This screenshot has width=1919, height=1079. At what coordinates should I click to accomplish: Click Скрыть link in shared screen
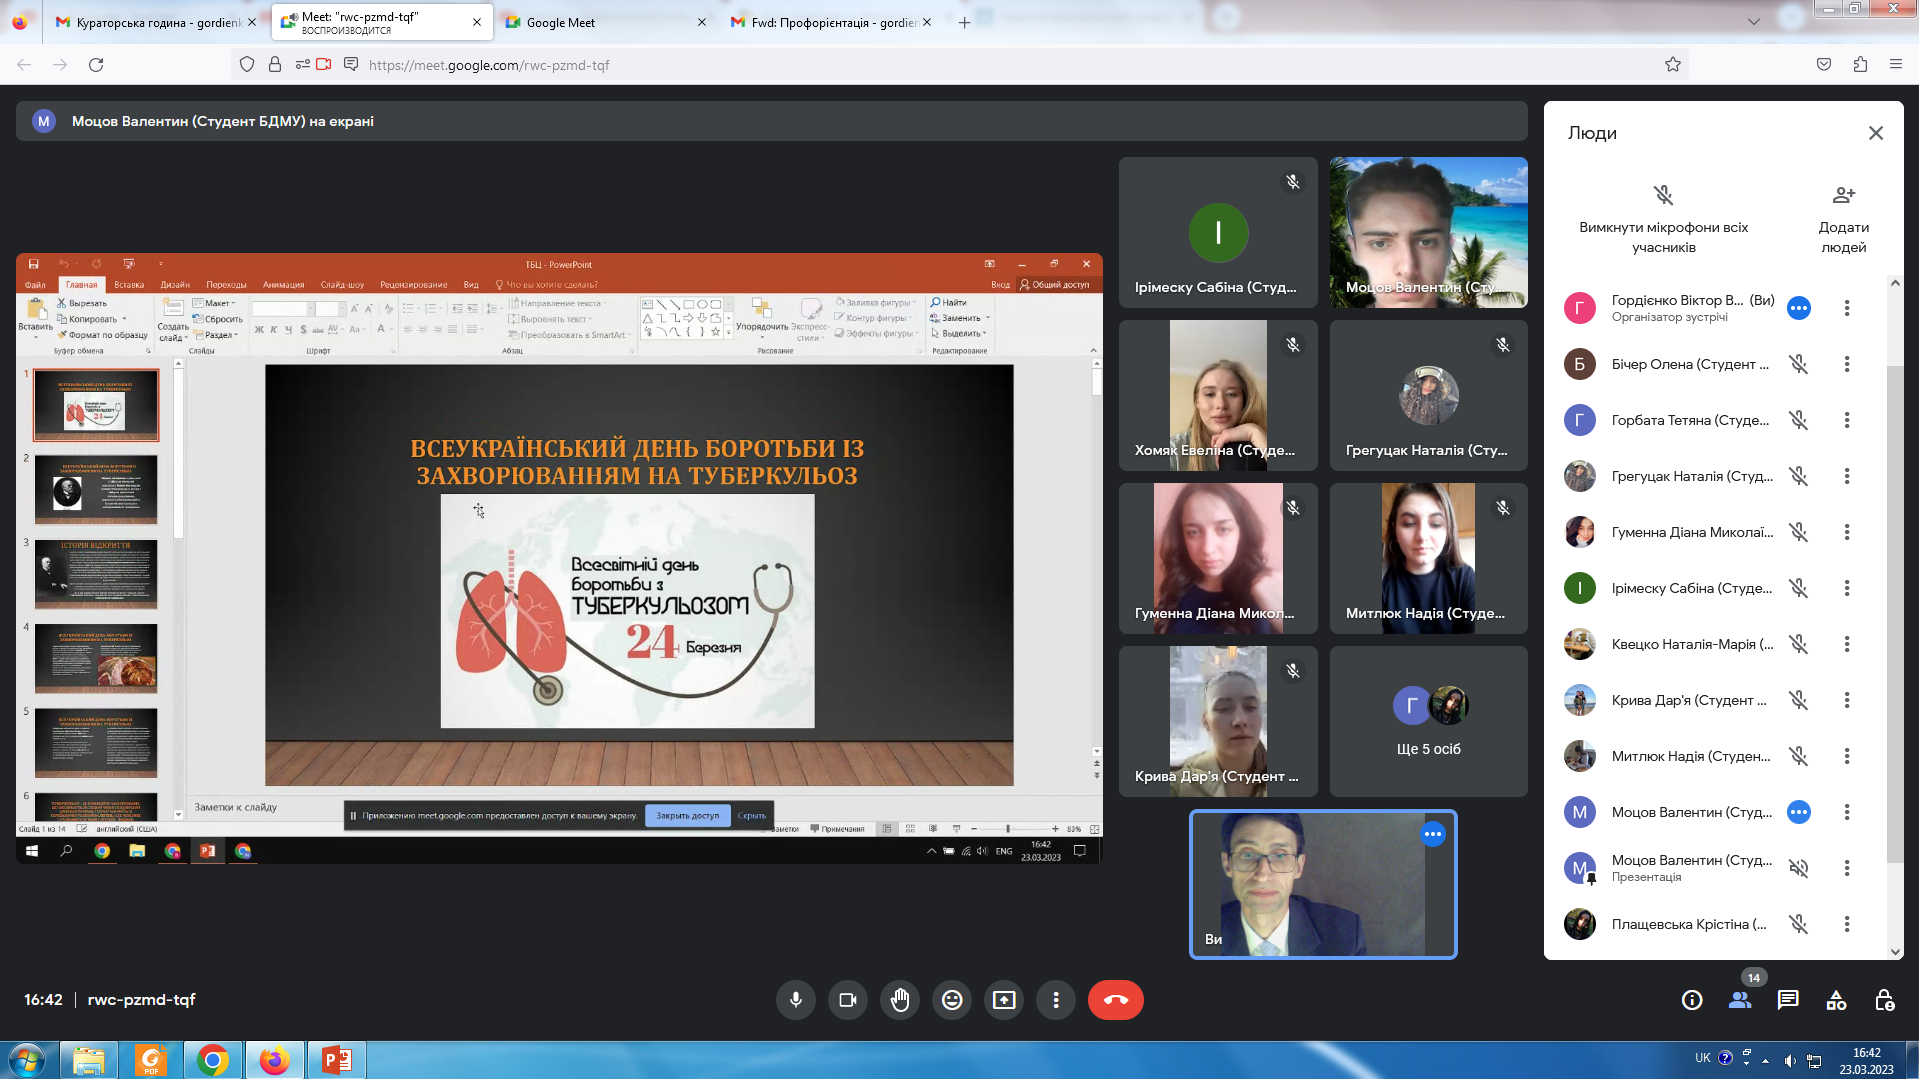(x=752, y=815)
